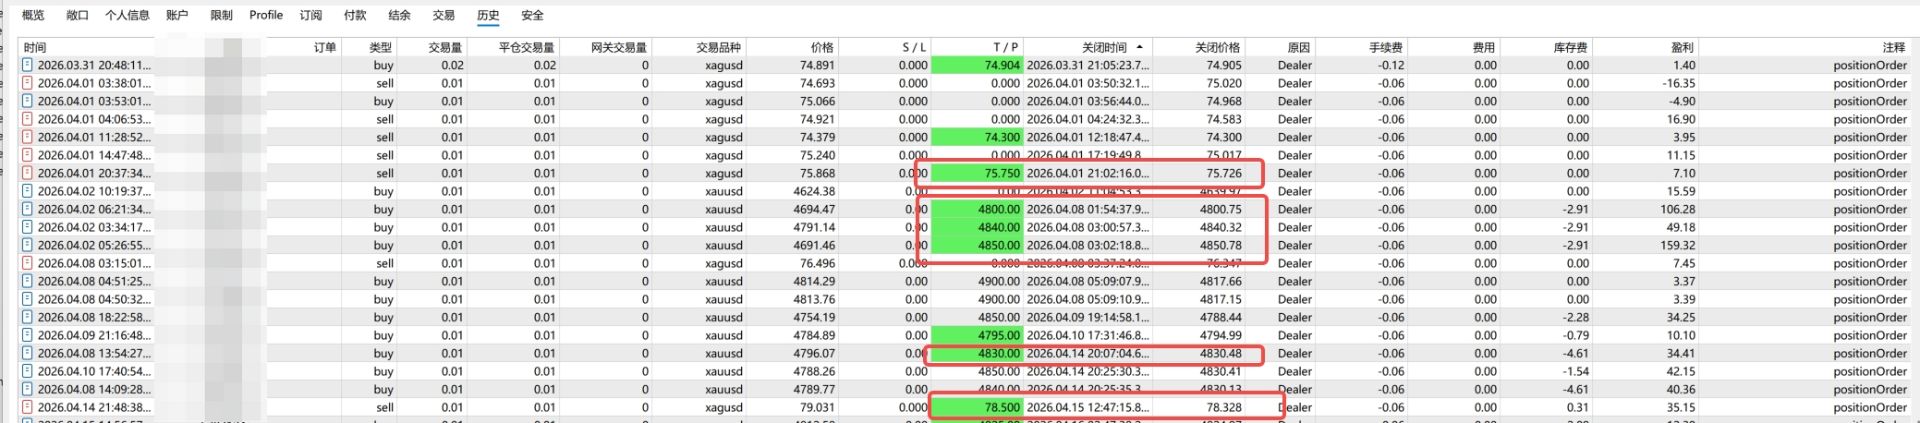
Task: Sort by the 平仓交易量 column header
Action: 527,47
